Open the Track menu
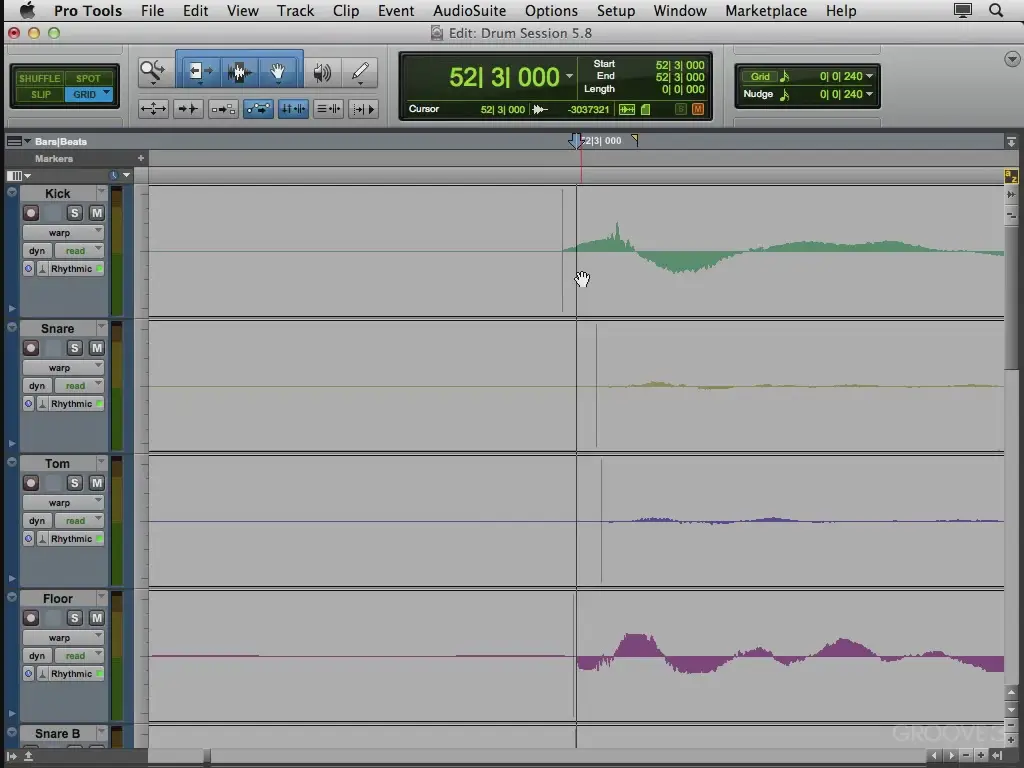The width and height of the screenshot is (1024, 768). [x=295, y=10]
